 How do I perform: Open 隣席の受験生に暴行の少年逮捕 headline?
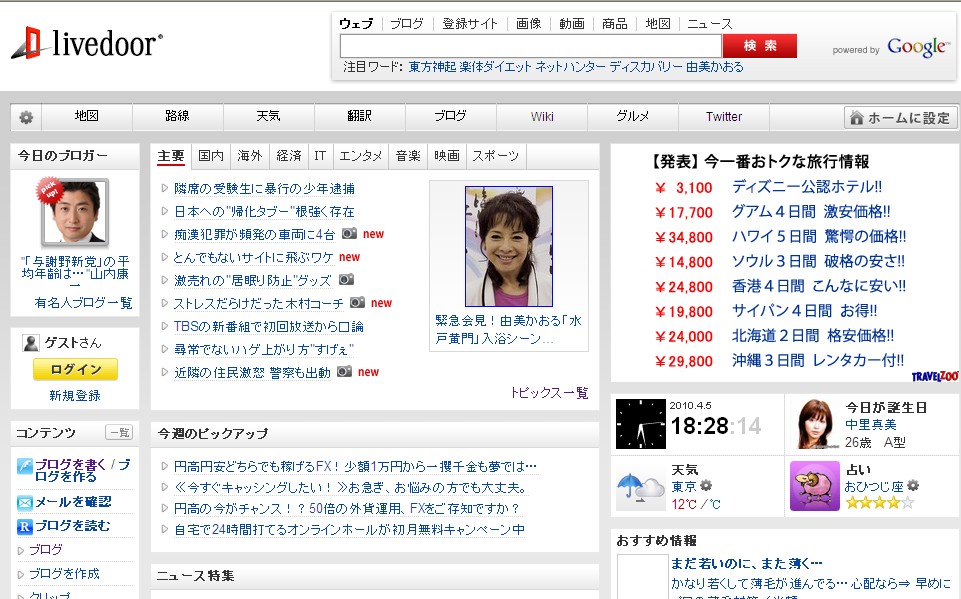tap(264, 188)
